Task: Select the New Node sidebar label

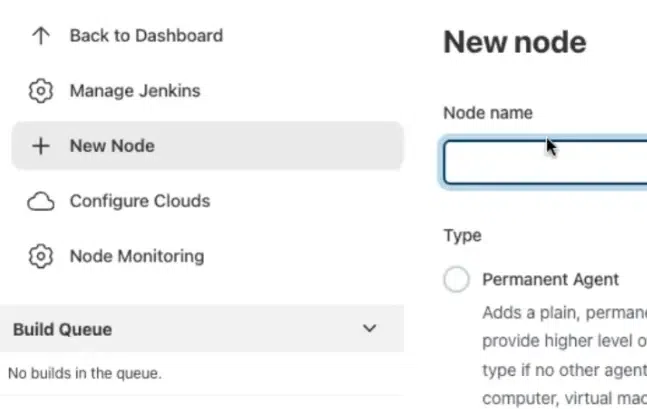Action: tap(112, 146)
